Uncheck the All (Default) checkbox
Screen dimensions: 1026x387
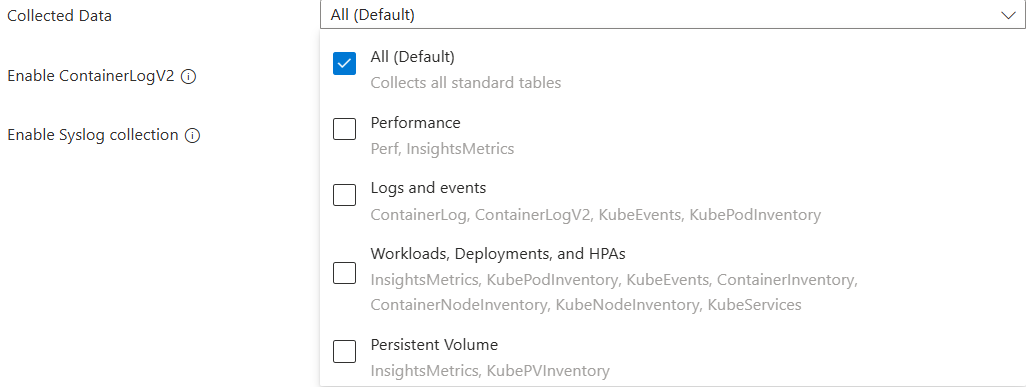click(x=344, y=64)
